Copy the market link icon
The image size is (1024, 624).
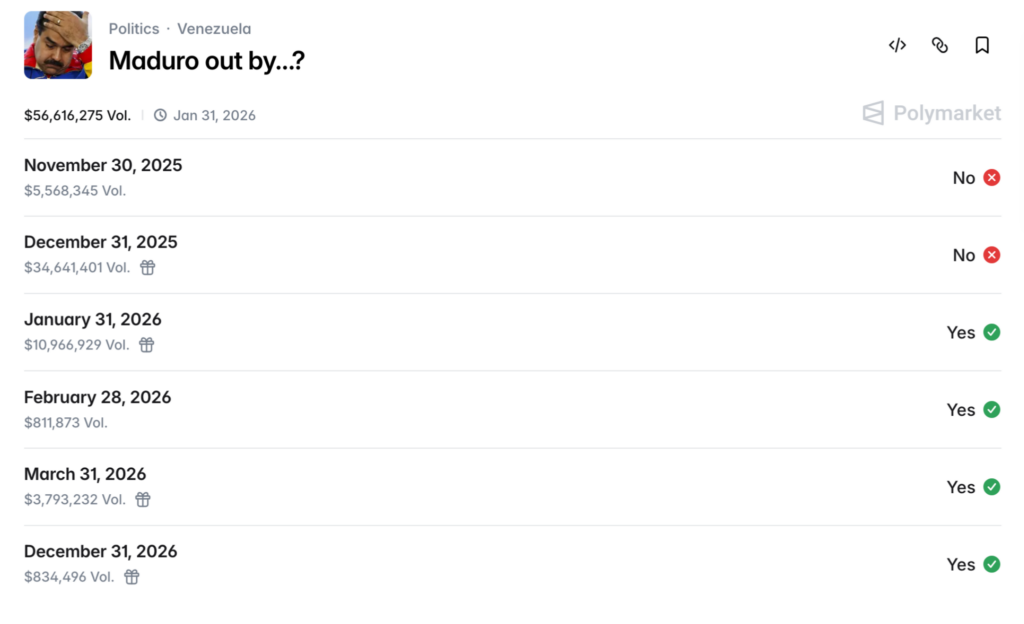(x=940, y=45)
